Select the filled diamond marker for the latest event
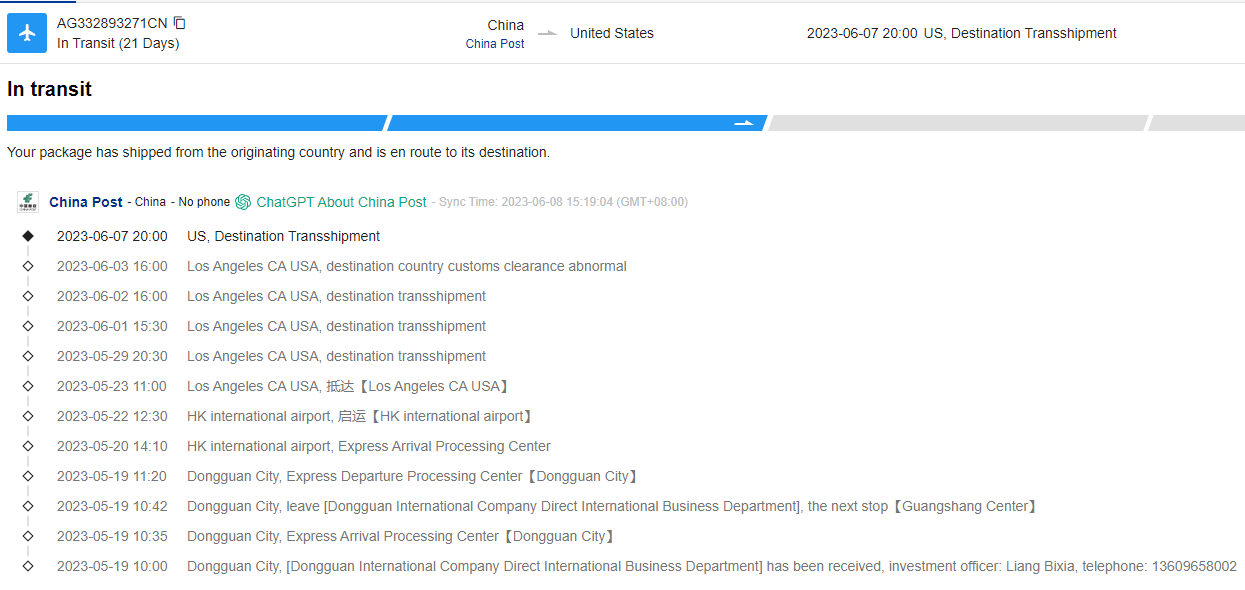The image size is (1245, 590). point(28,236)
